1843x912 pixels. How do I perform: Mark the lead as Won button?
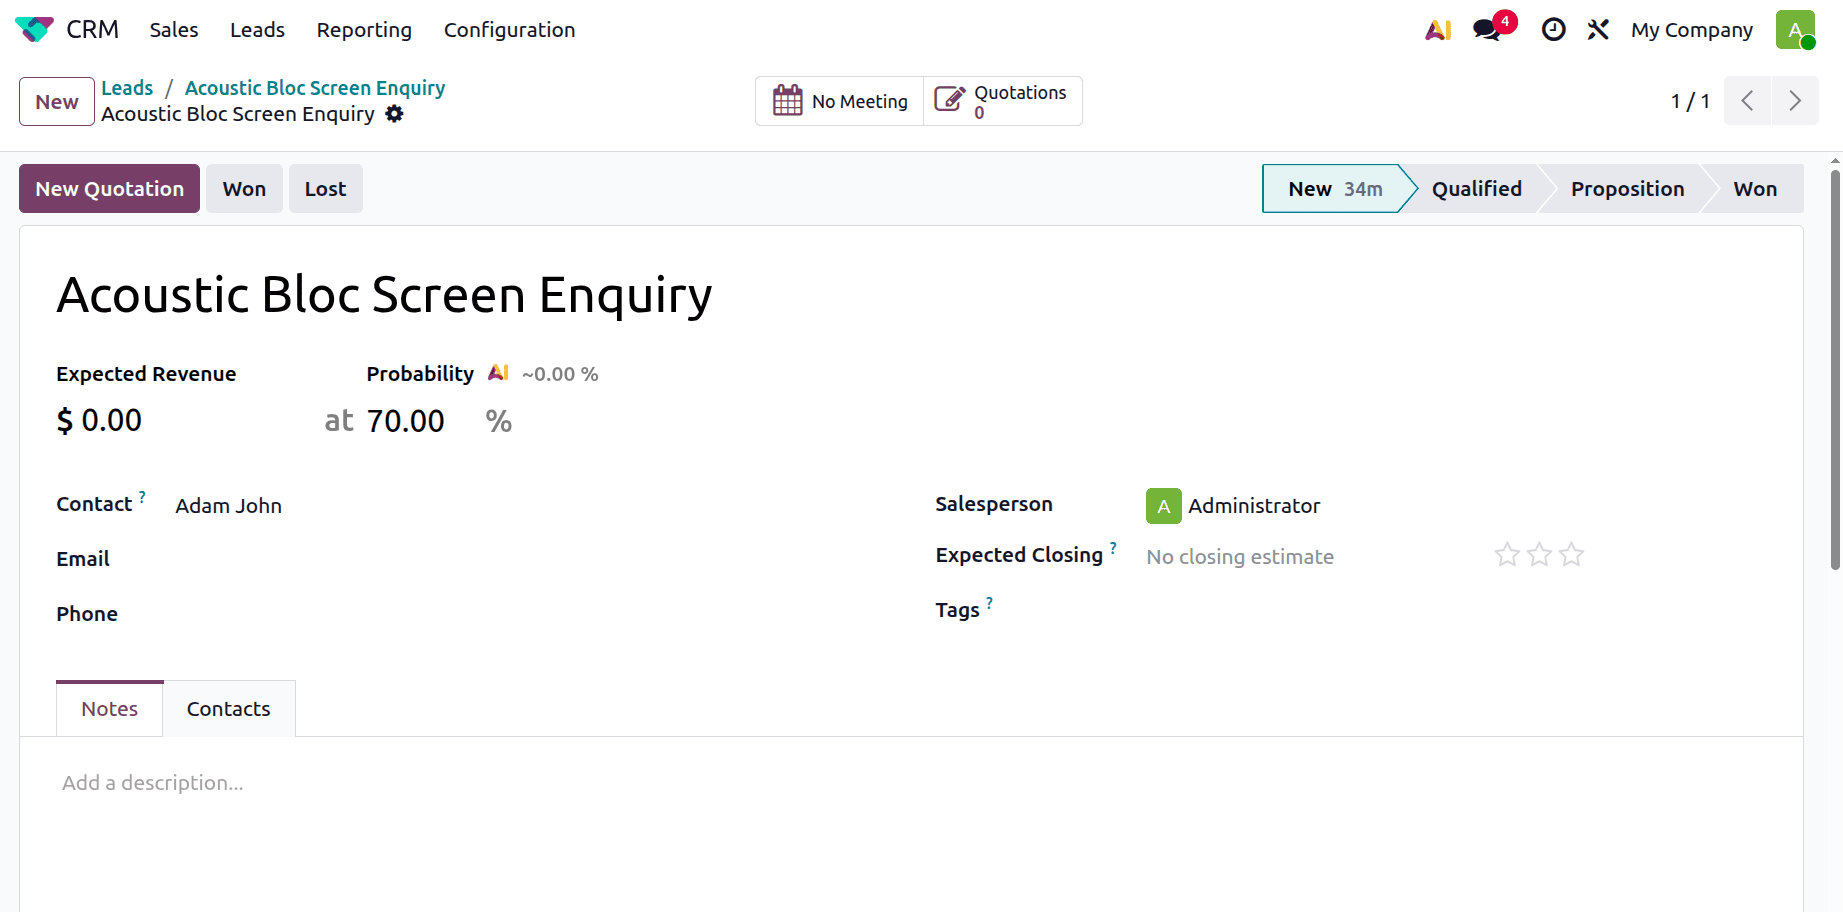click(244, 189)
